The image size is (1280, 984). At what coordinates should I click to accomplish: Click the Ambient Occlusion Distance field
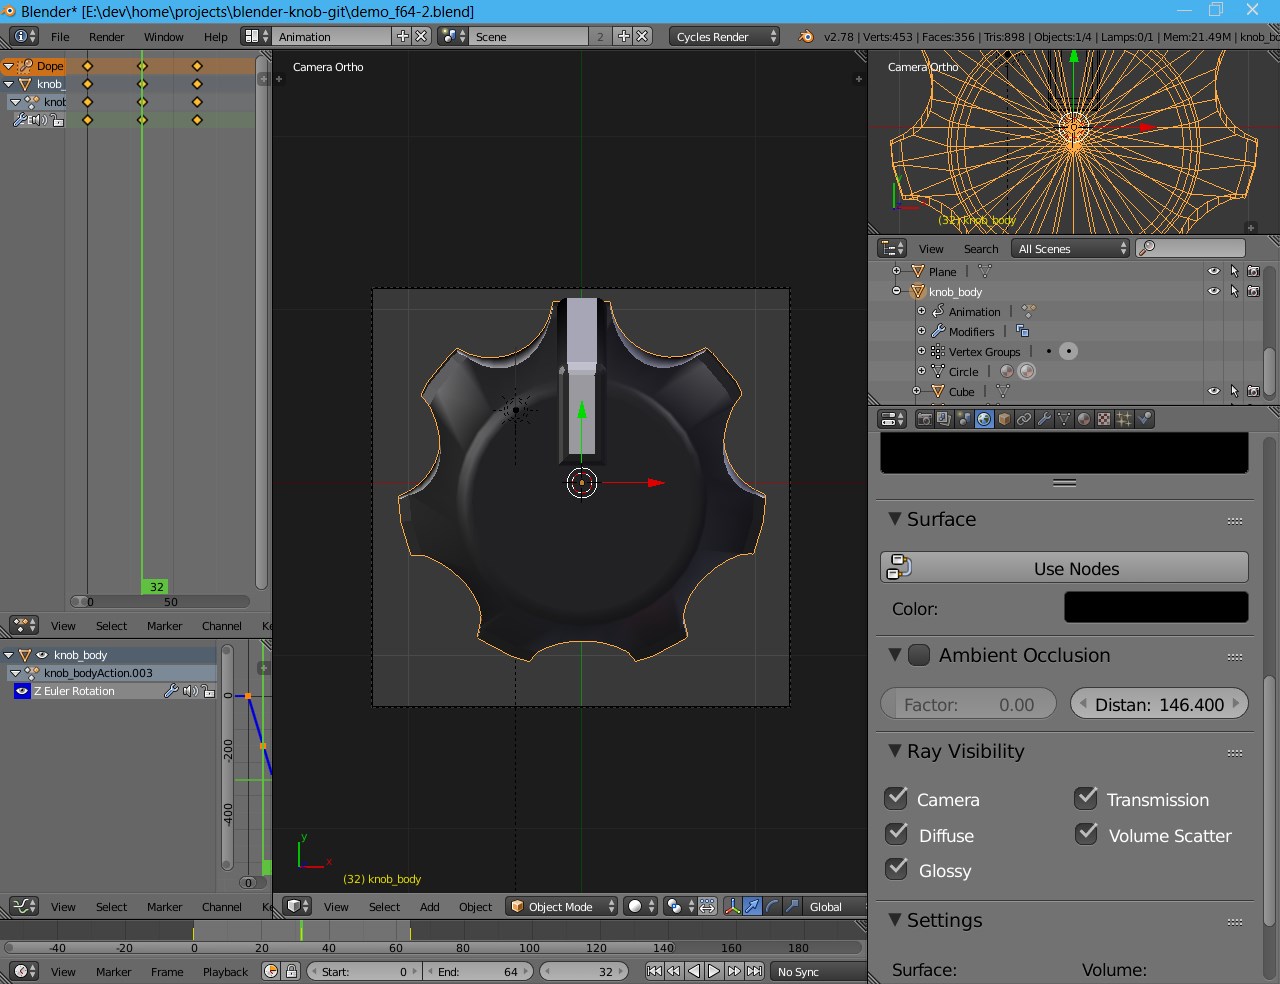click(x=1160, y=703)
